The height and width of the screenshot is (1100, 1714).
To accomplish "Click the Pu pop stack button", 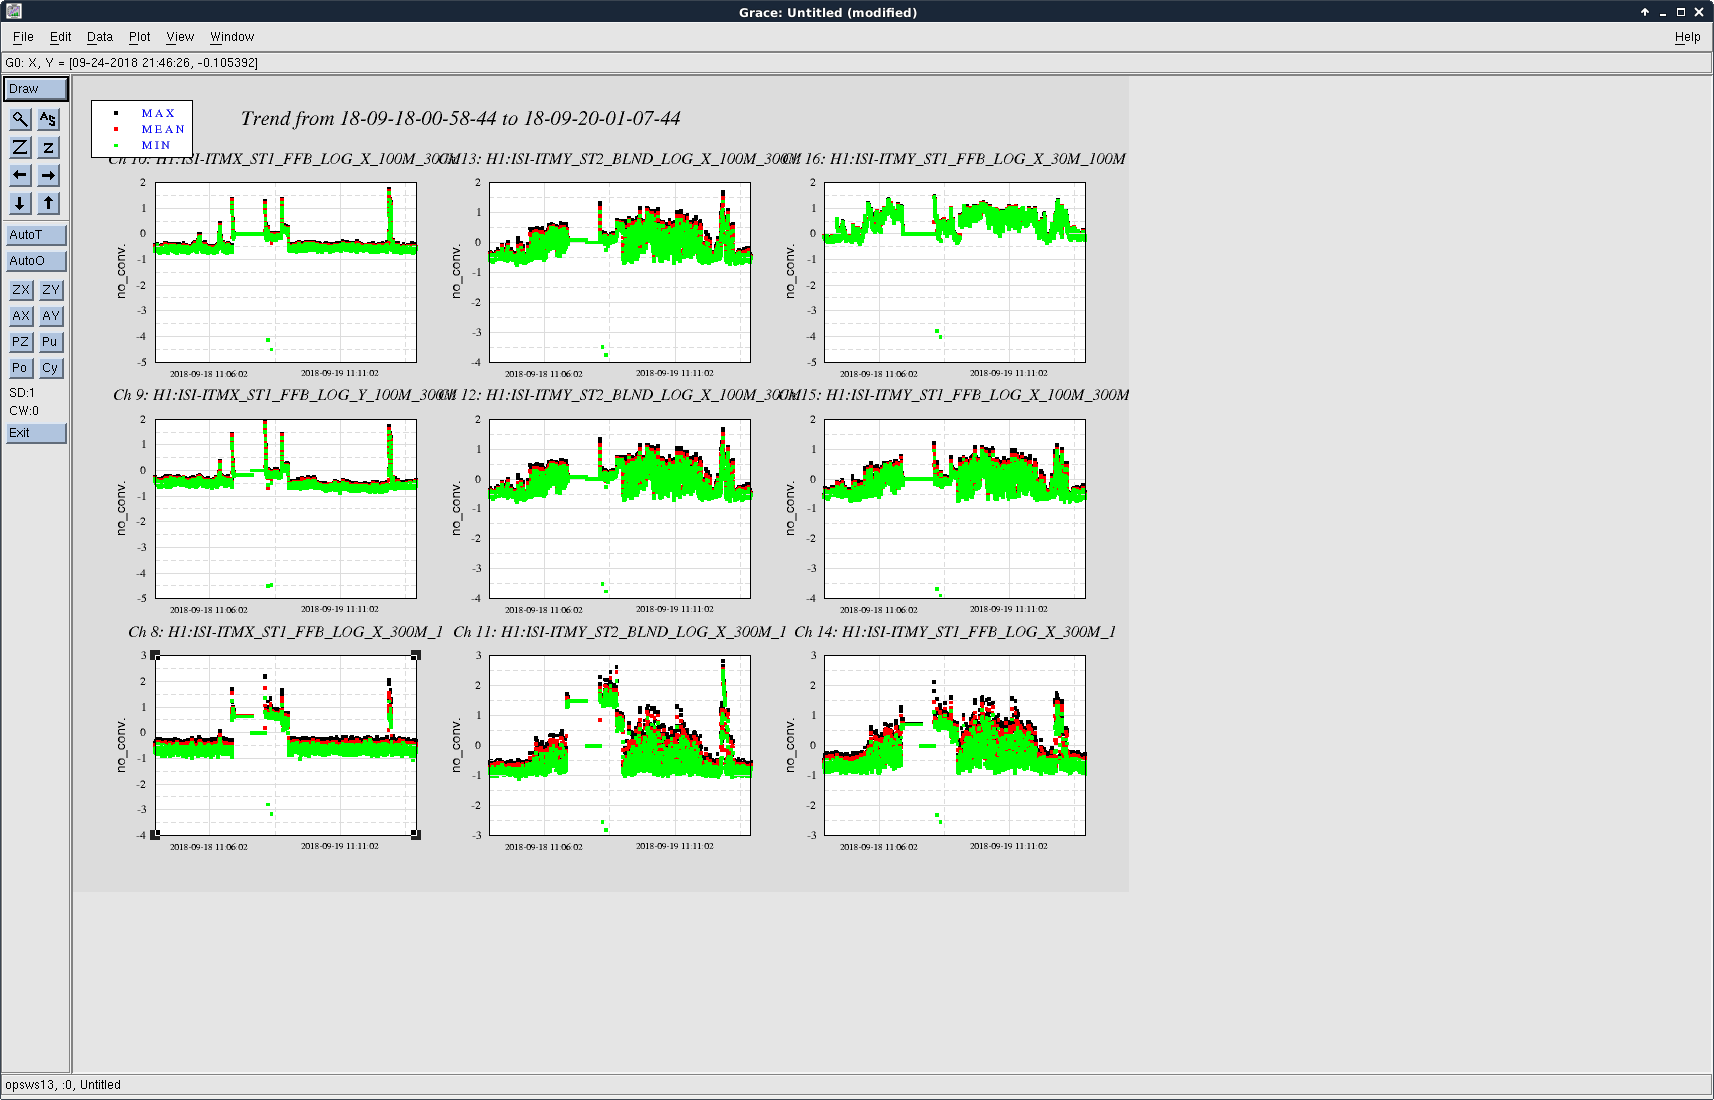I will point(51,342).
